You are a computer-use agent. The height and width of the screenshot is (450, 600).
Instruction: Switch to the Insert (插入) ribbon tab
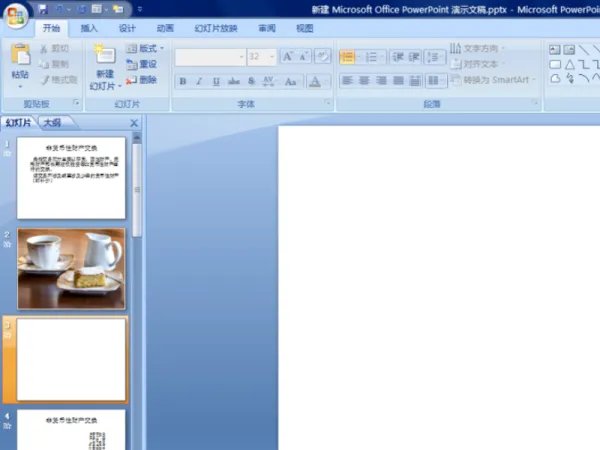(x=89, y=29)
